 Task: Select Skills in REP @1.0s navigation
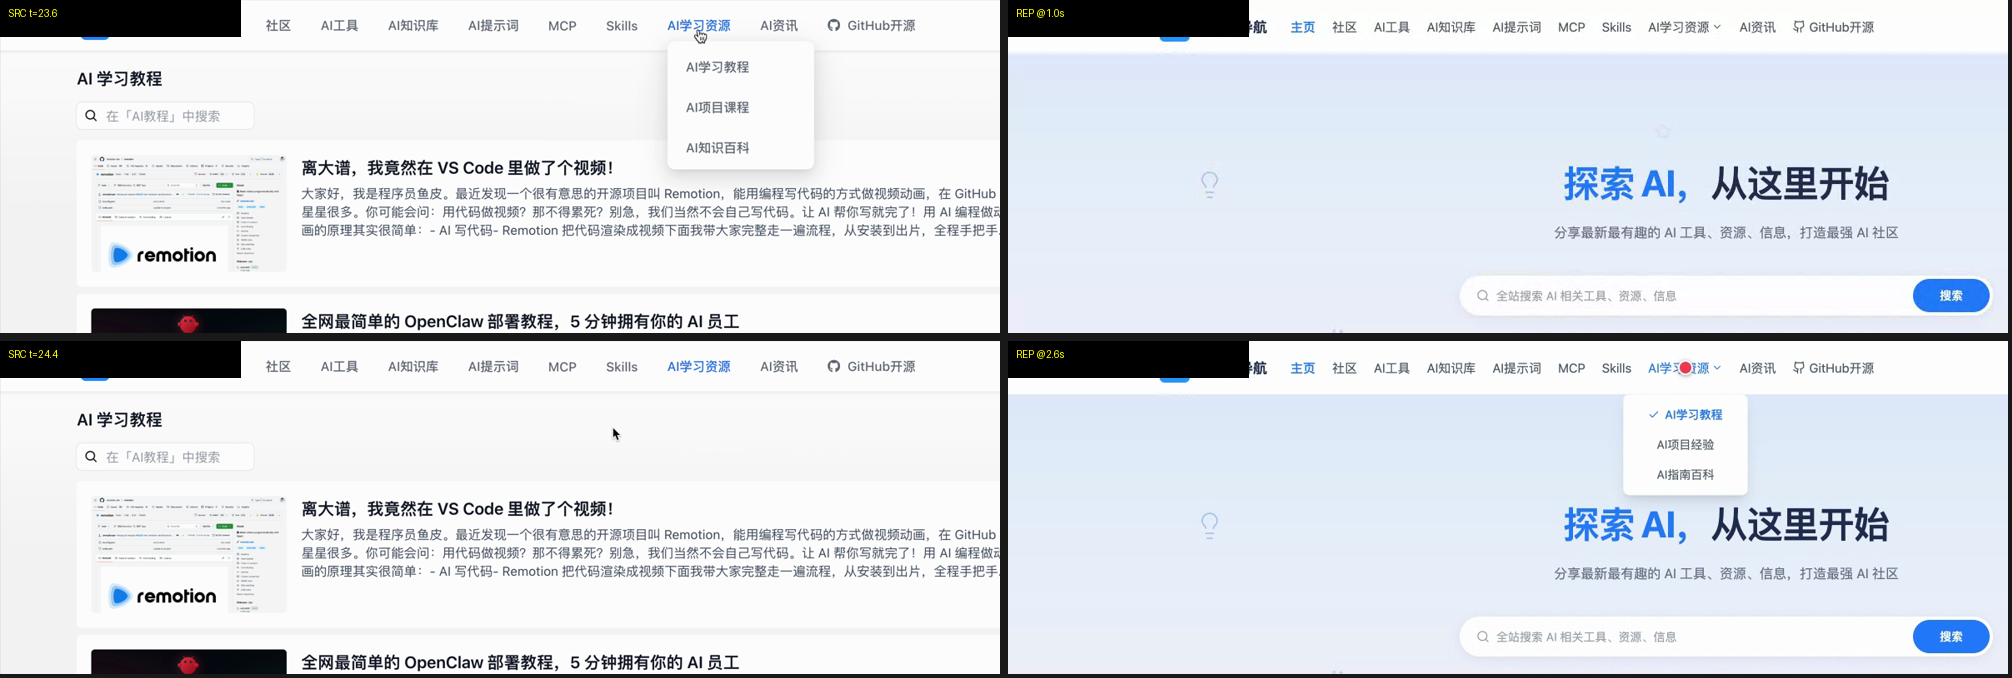(x=1617, y=28)
